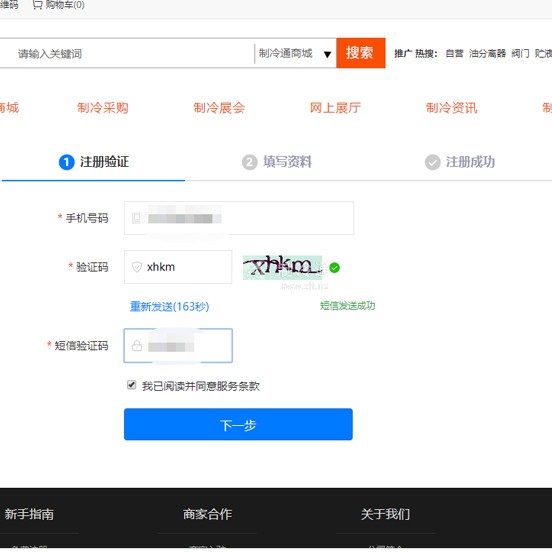
Task: Click the shield icon in captcha field
Action: click(x=137, y=267)
